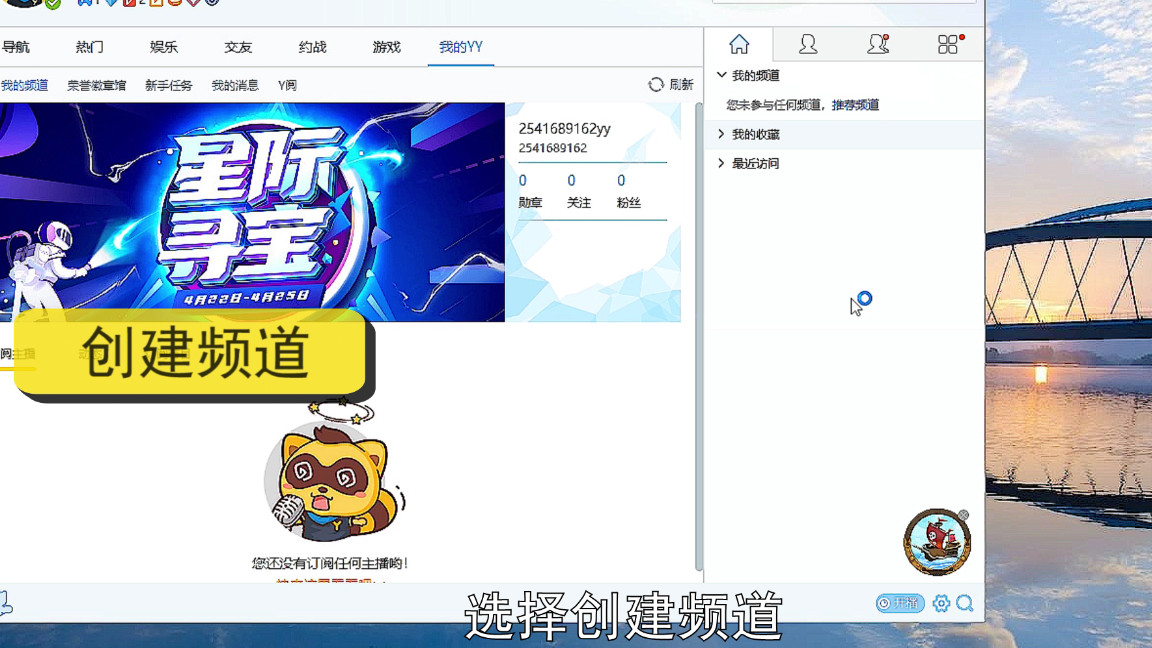Open the 荣誉徽章馆 sub-tab
Image resolution: width=1152 pixels, height=648 pixels.
[x=96, y=85]
